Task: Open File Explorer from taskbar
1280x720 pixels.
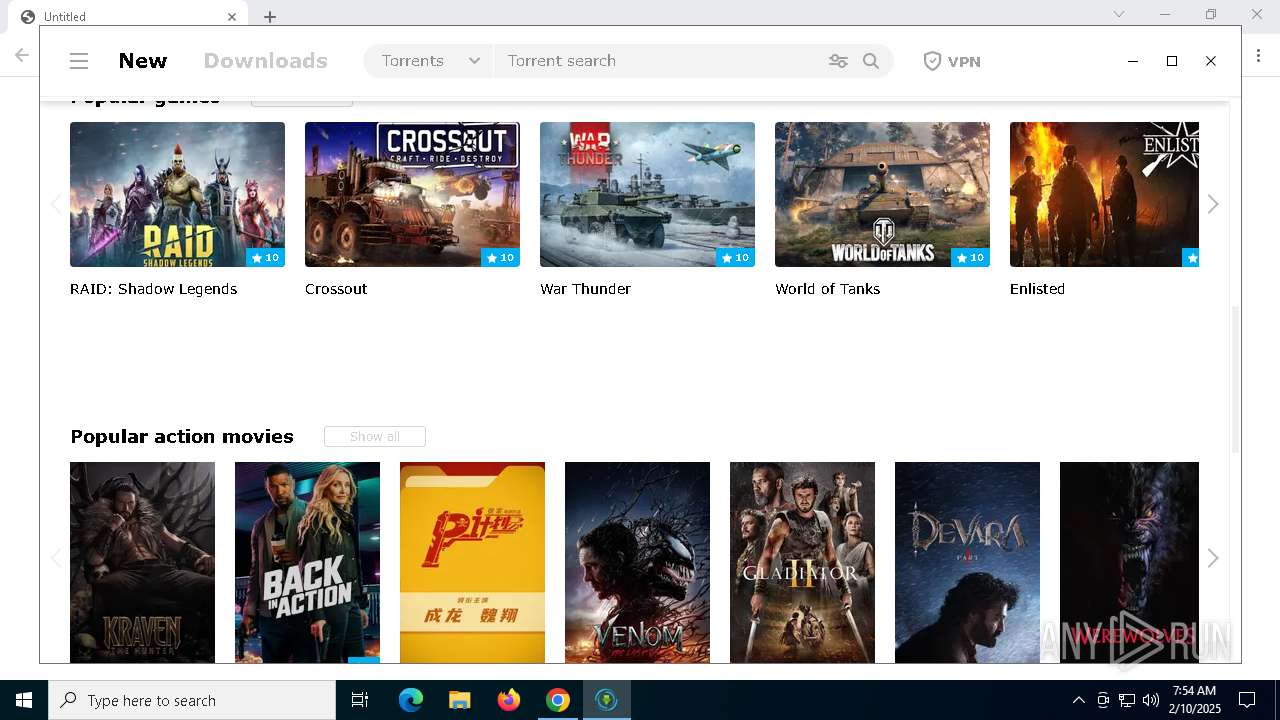Action: (x=460, y=700)
